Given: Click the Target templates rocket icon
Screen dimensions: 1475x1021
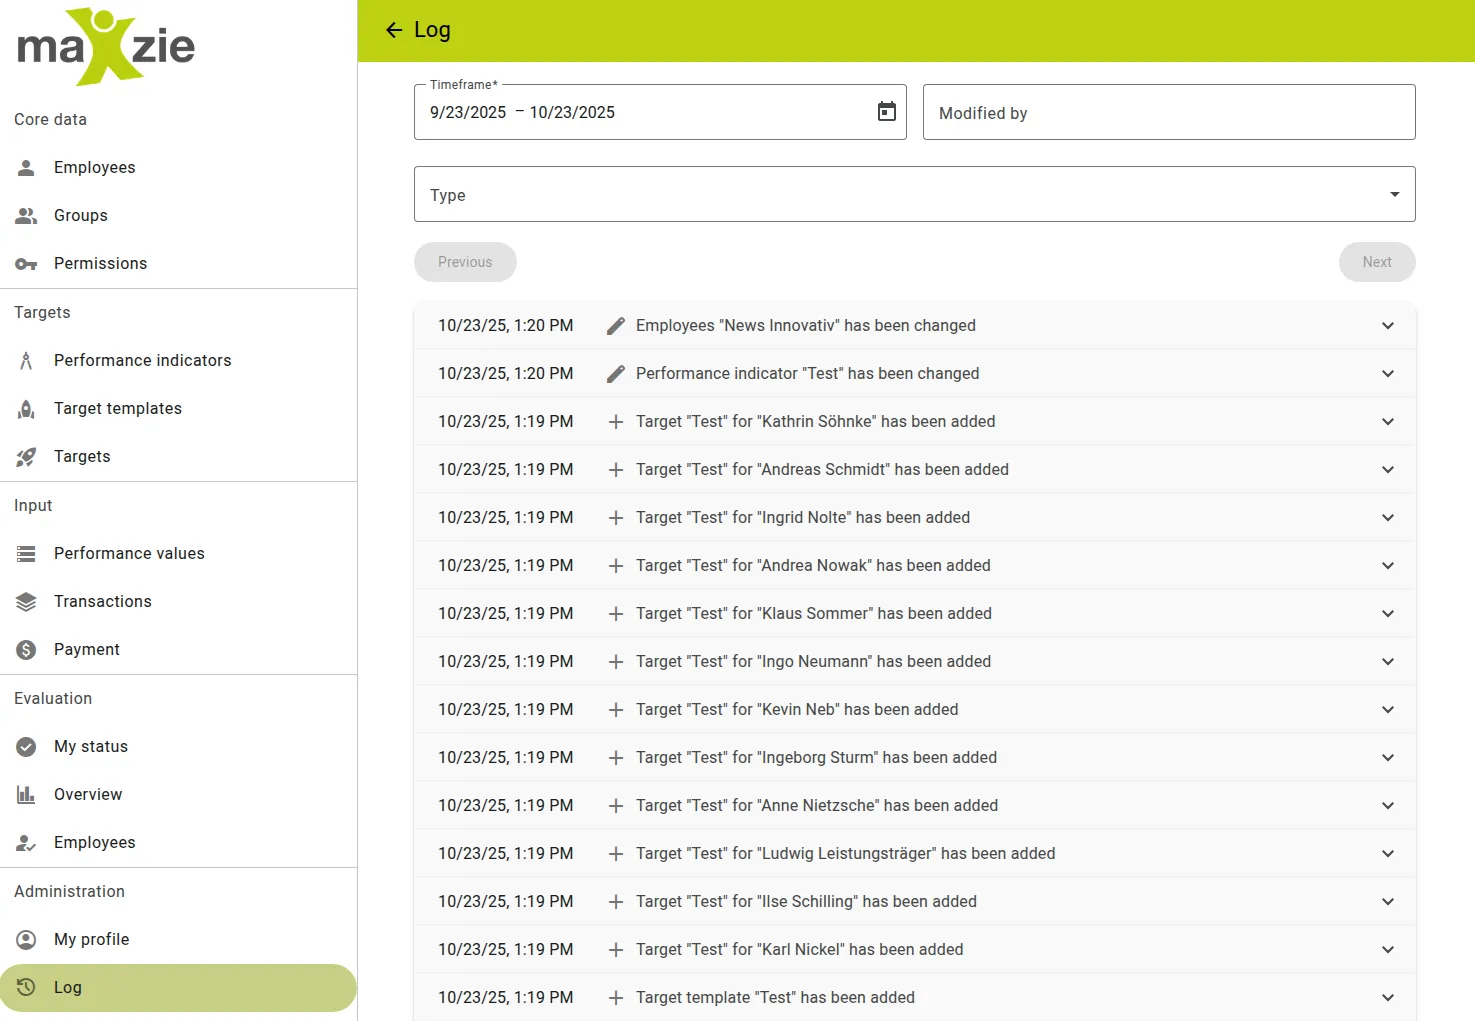Looking at the screenshot, I should [26, 408].
